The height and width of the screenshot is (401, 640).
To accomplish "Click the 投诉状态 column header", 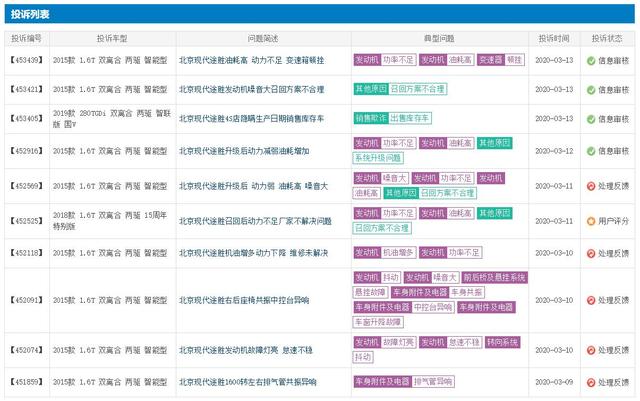I will click(607, 38).
